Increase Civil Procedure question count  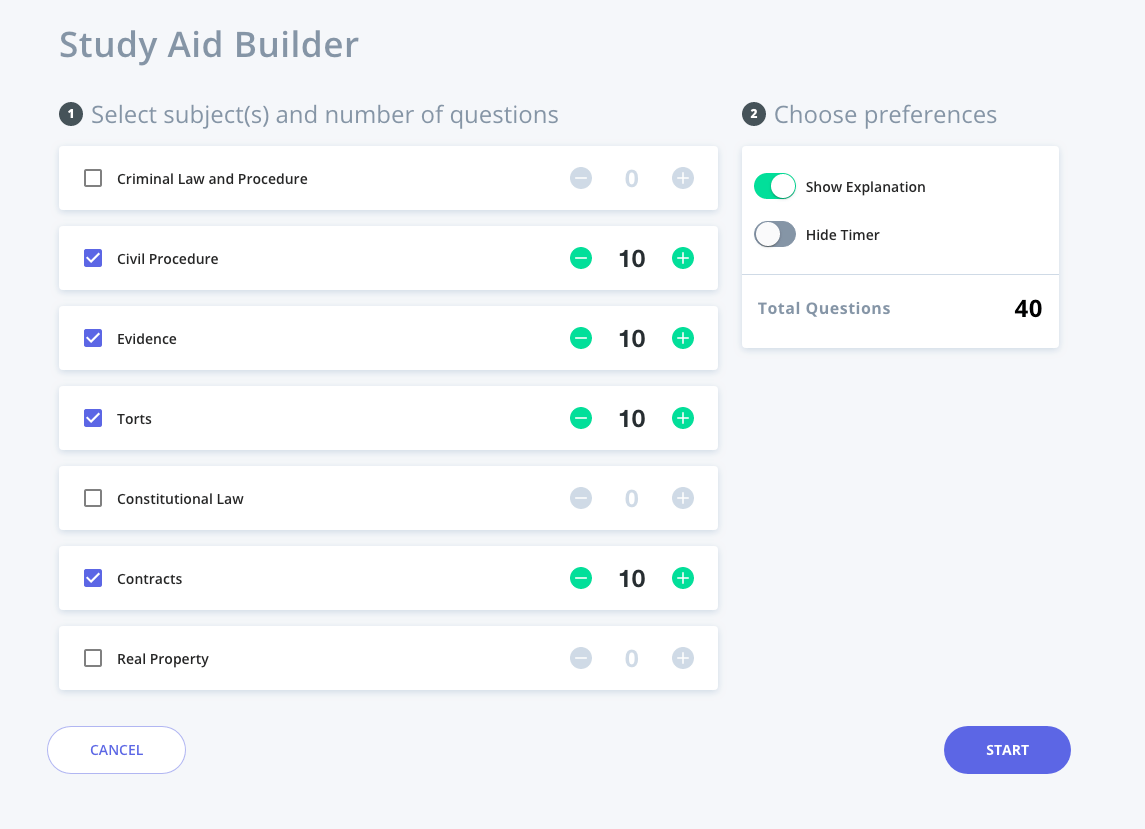pos(683,258)
